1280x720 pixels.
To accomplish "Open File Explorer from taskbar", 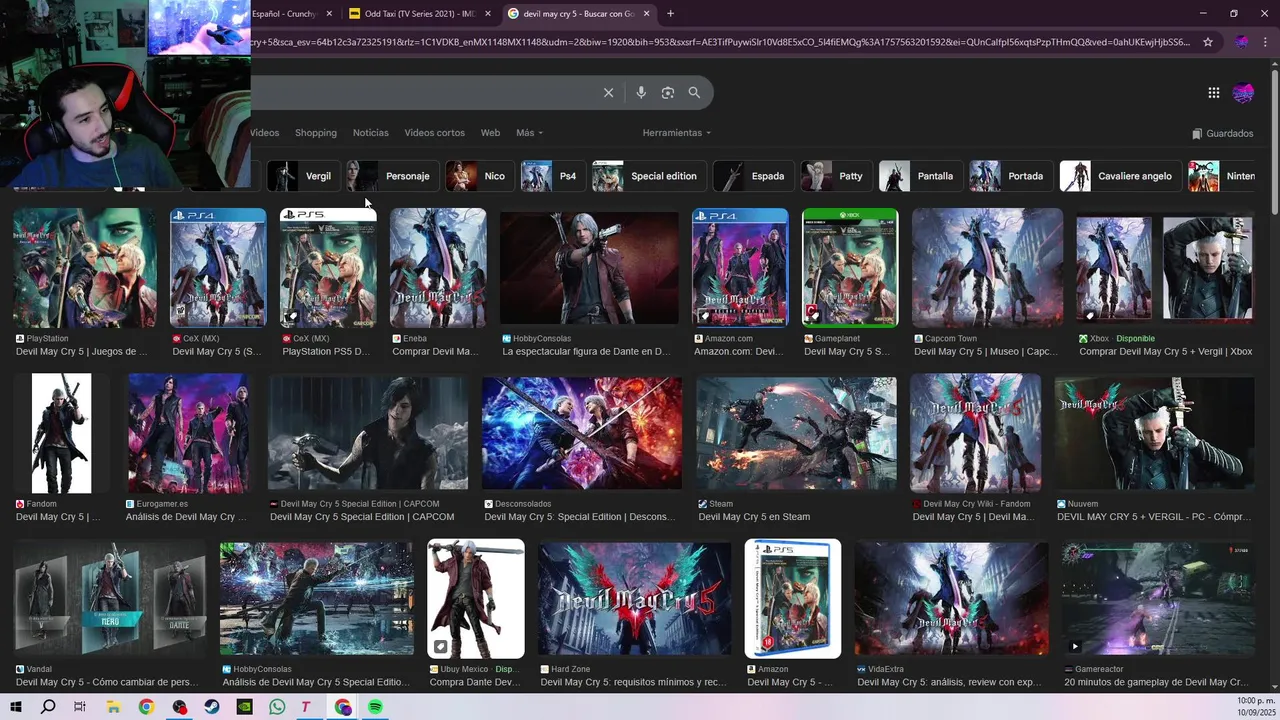I will point(114,707).
